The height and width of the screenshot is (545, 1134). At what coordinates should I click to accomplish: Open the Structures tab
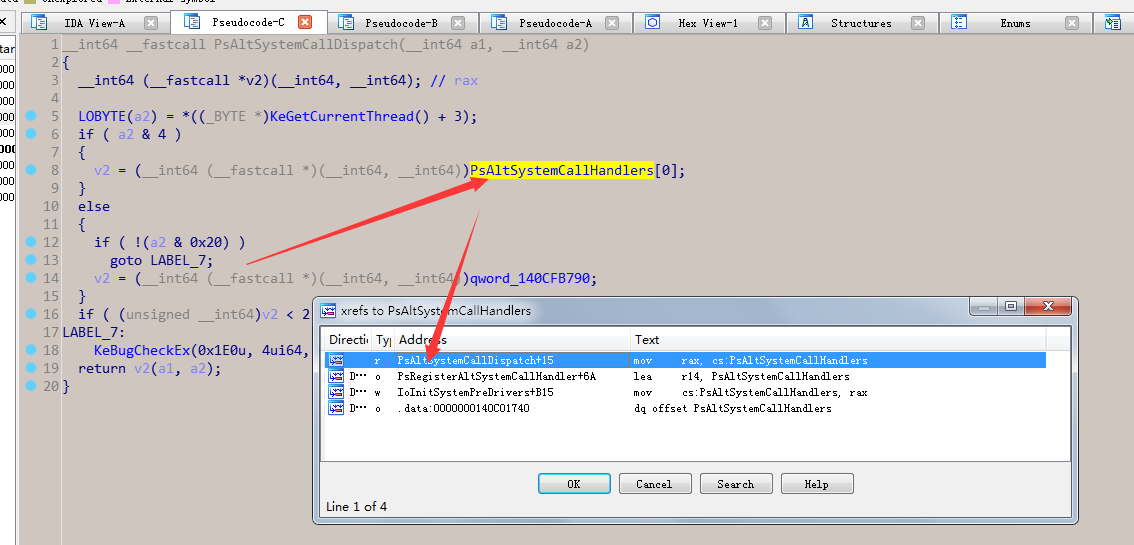click(861, 23)
